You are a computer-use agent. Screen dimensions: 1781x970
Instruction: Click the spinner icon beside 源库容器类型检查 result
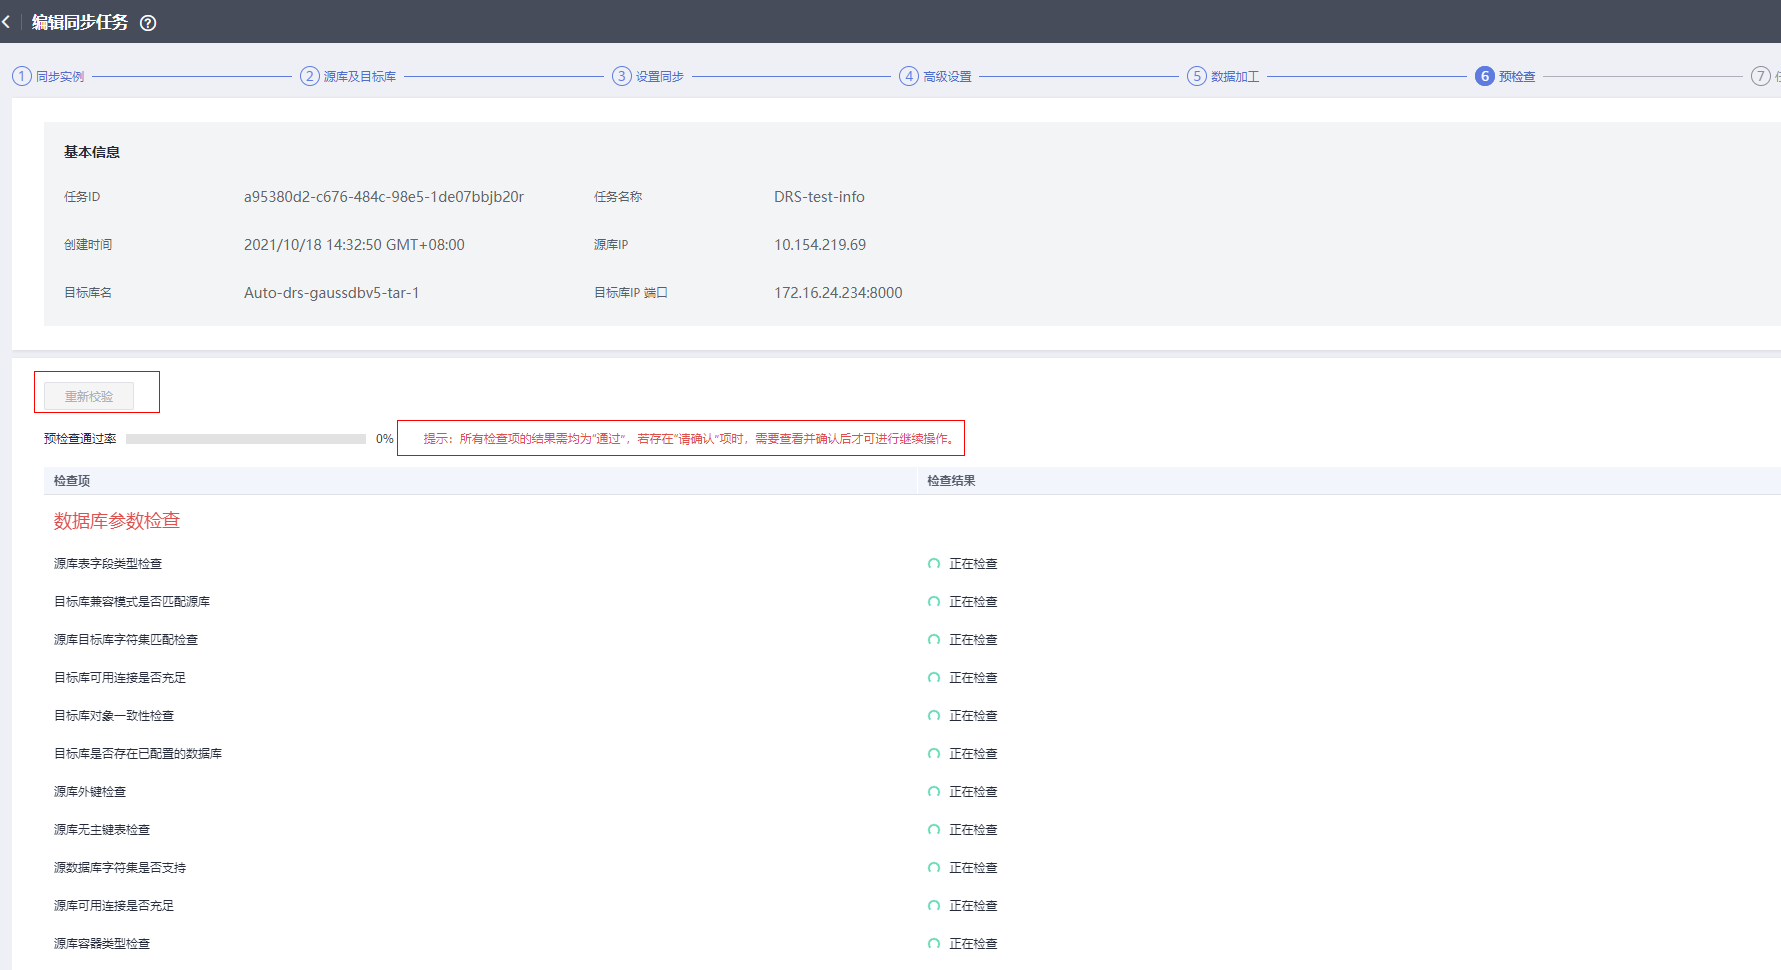pos(934,943)
